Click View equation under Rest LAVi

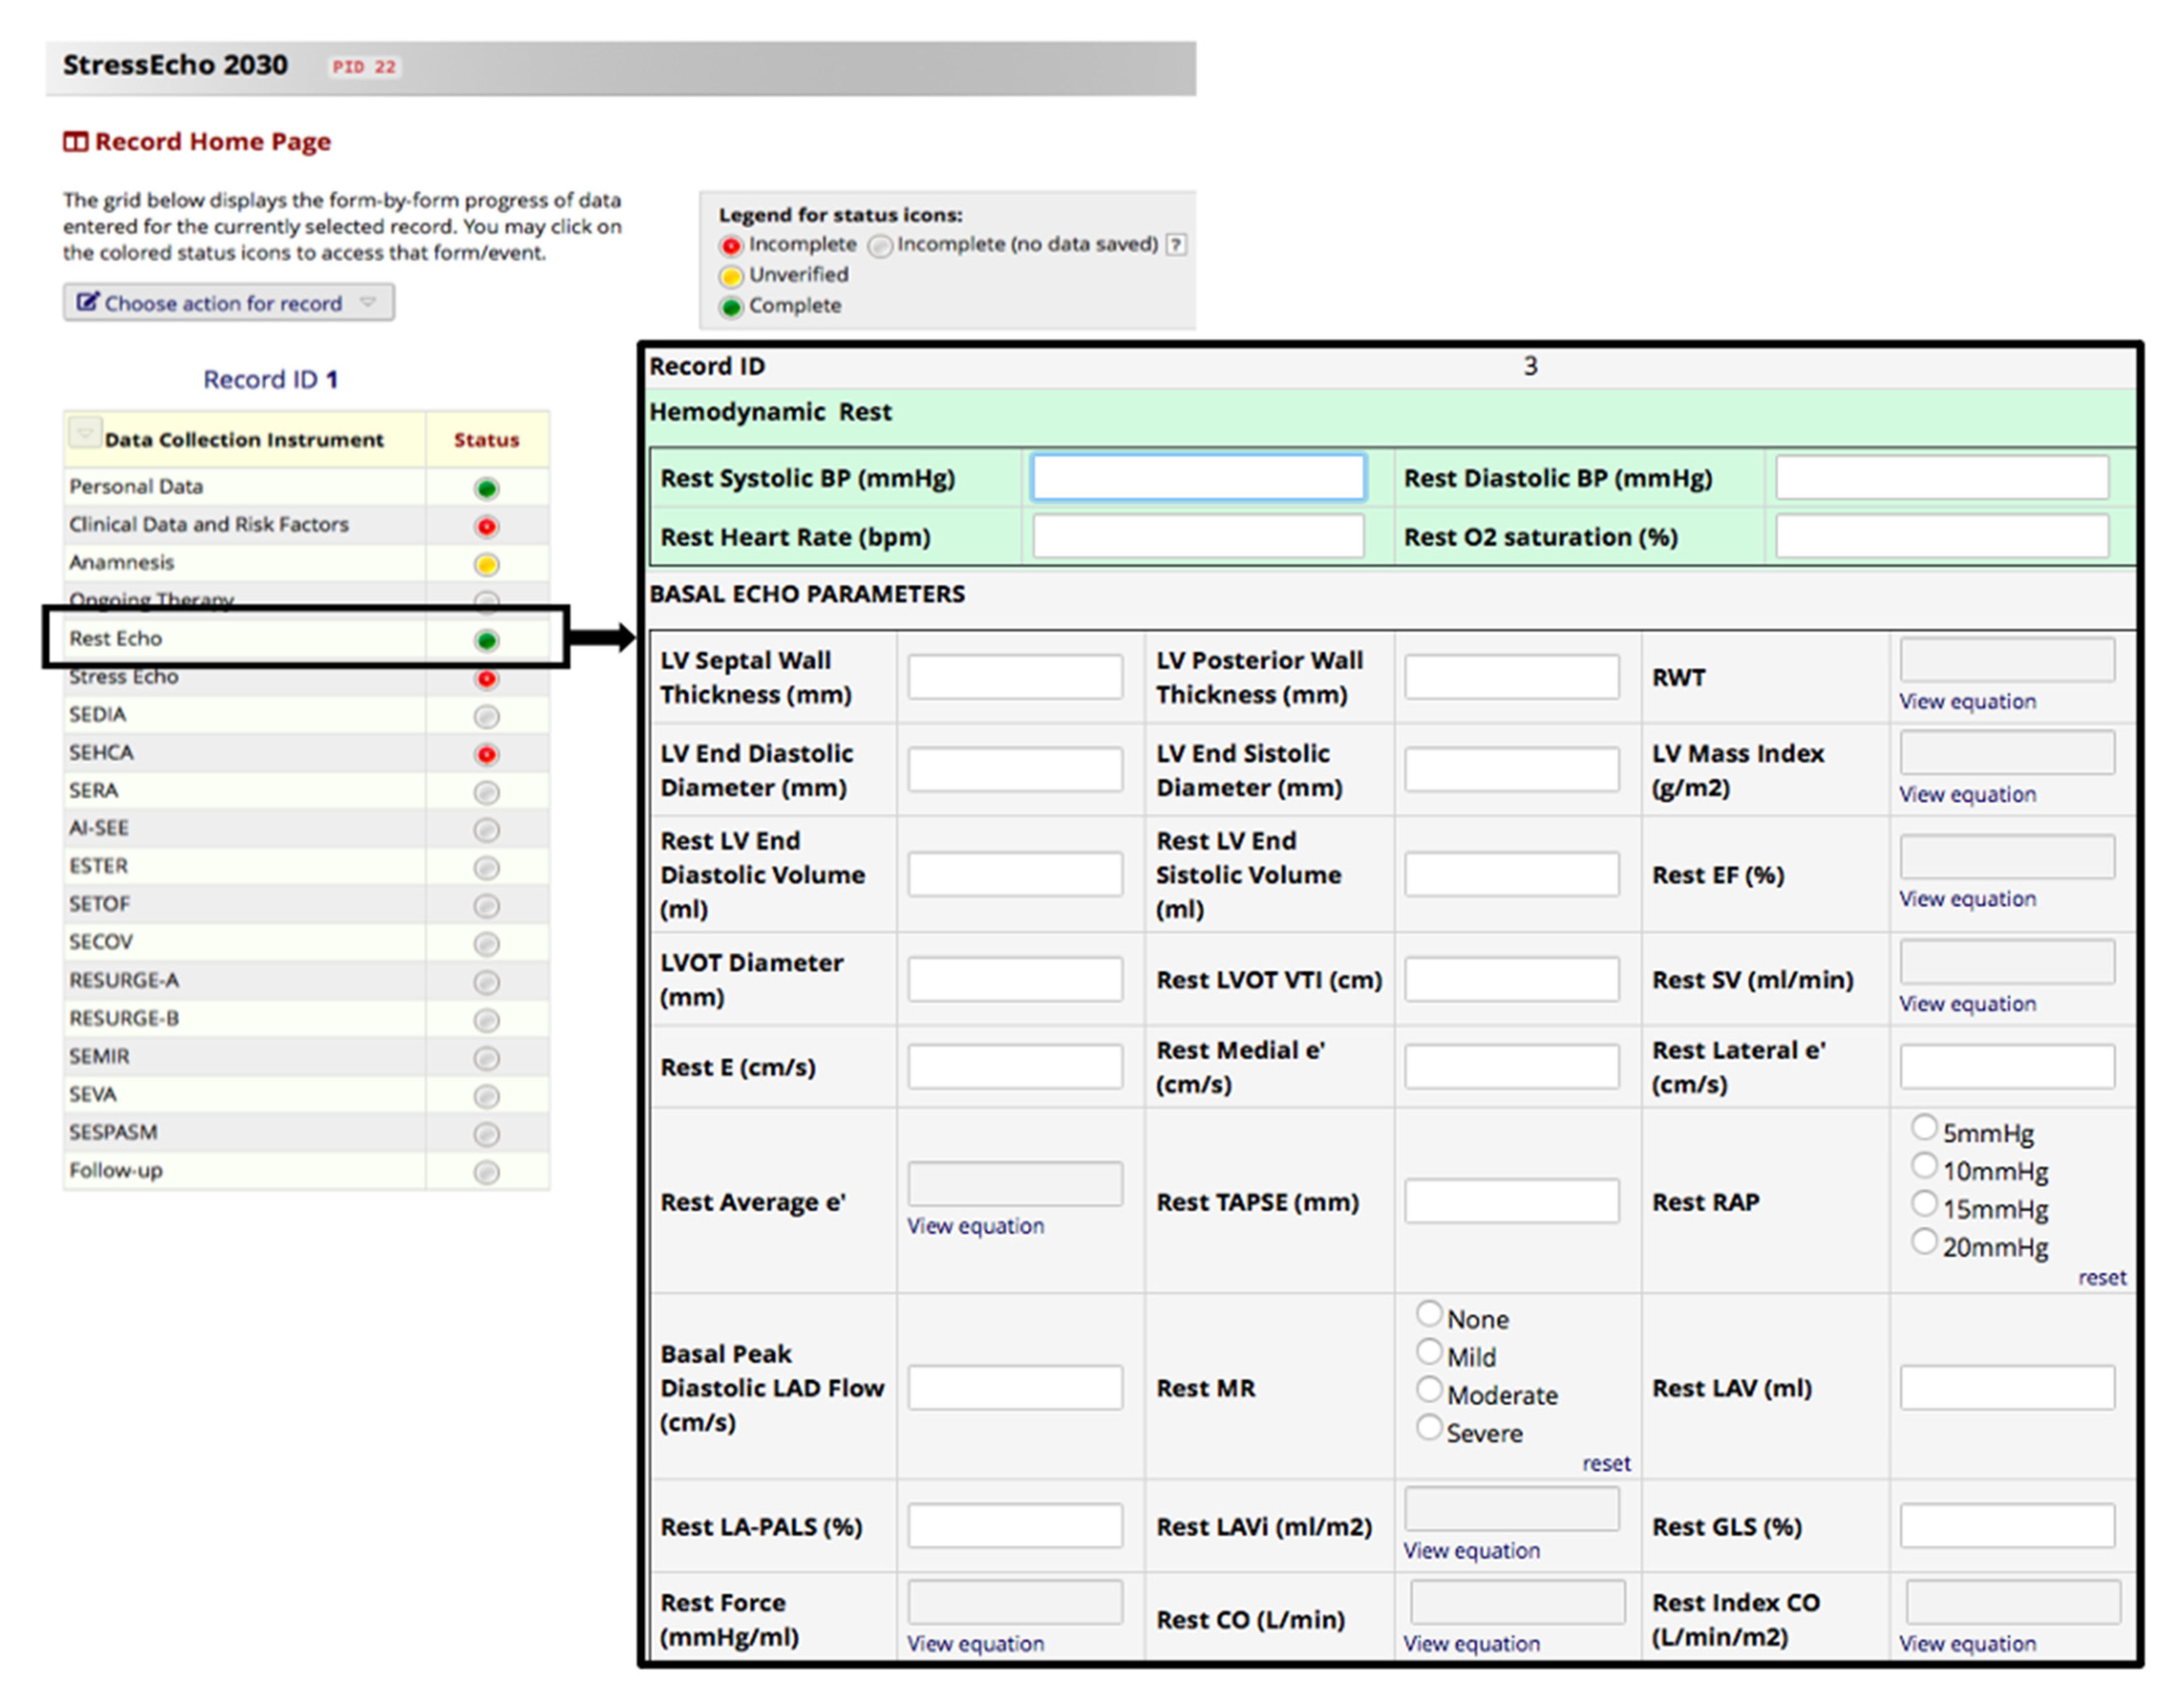coord(1471,1551)
